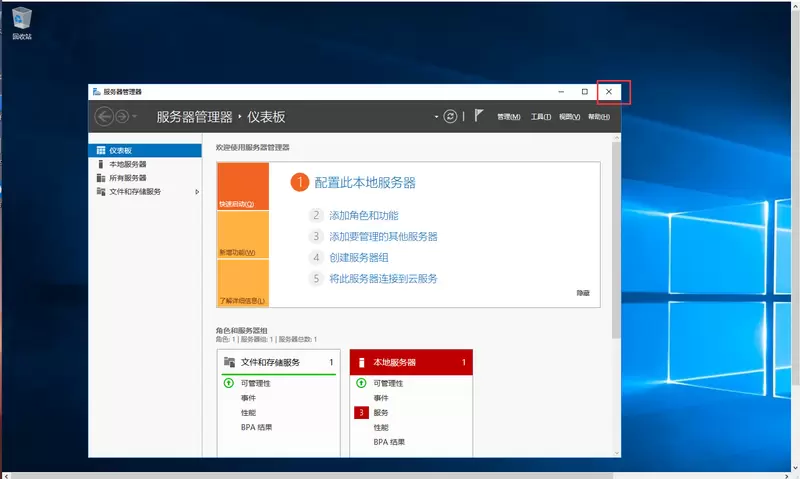
Task: Open the red 本地服务器 tile header
Action: coord(411,362)
